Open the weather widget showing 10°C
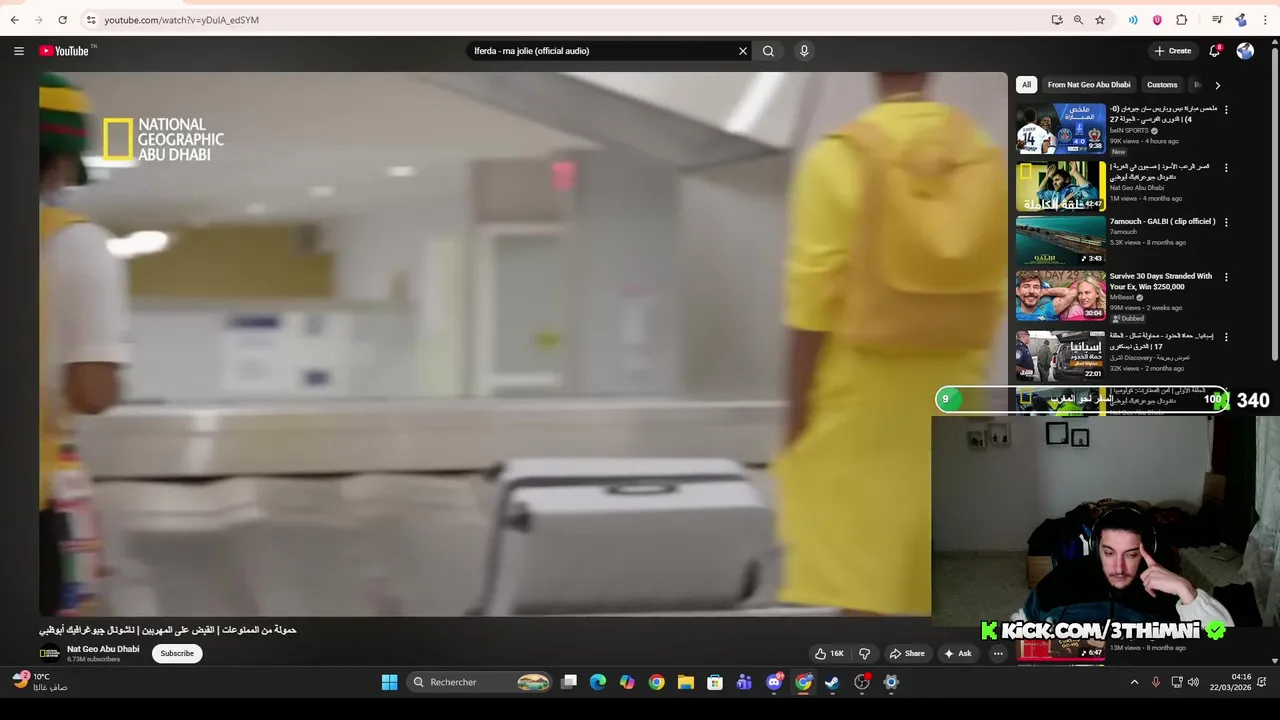 click(40, 682)
